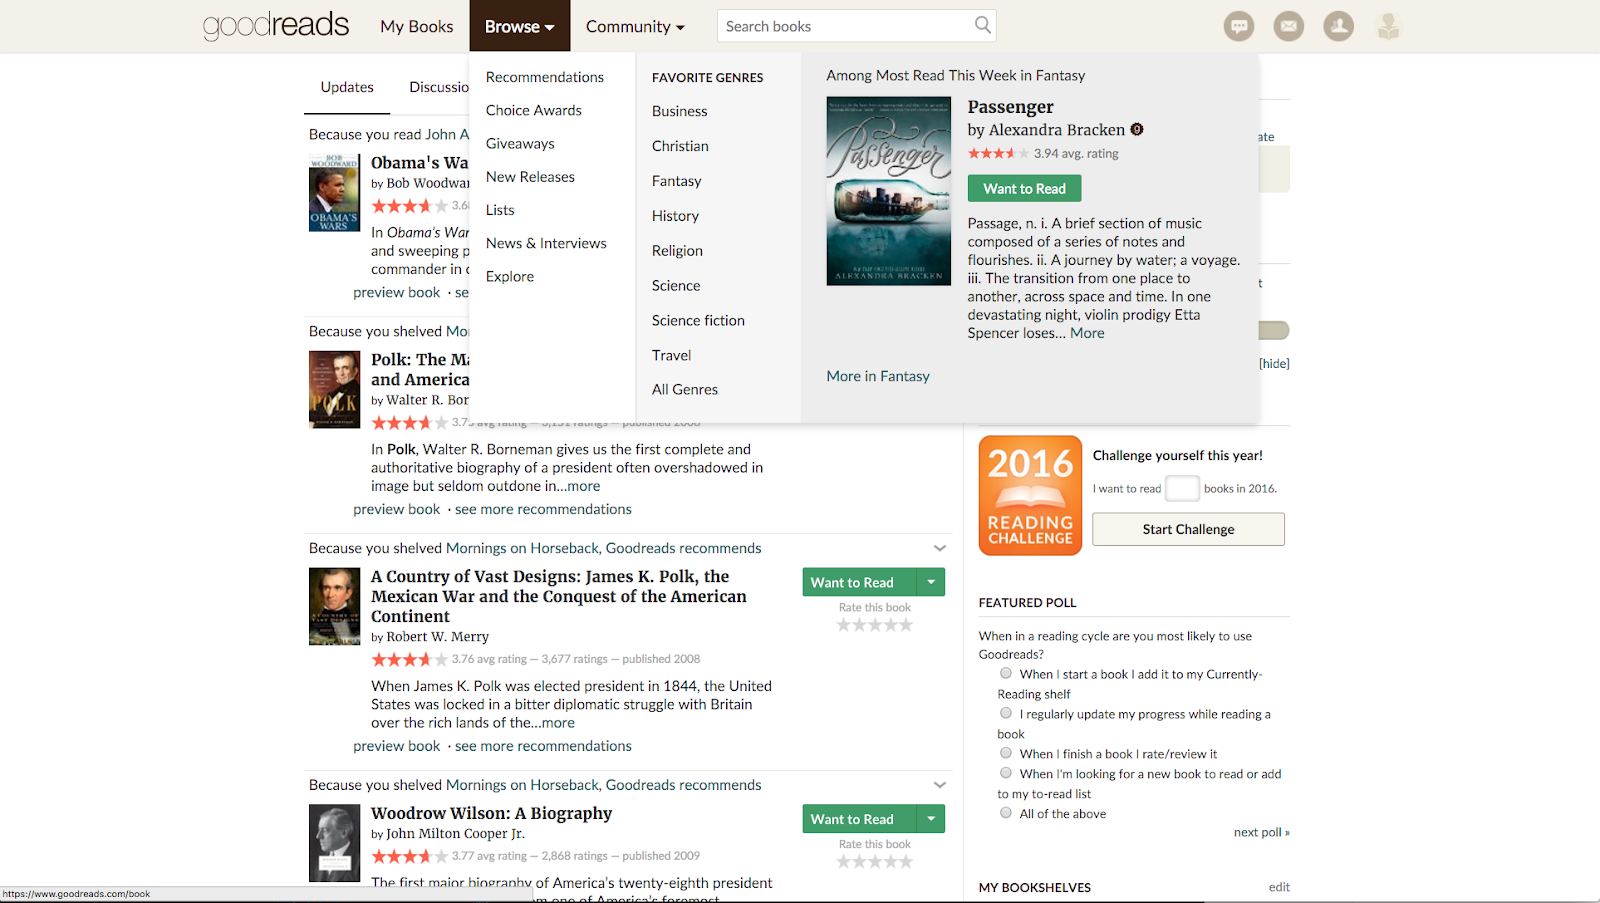Viewport: 1600px width, 903px height.
Task: Expand Passenger description with More link
Action: tap(1088, 333)
